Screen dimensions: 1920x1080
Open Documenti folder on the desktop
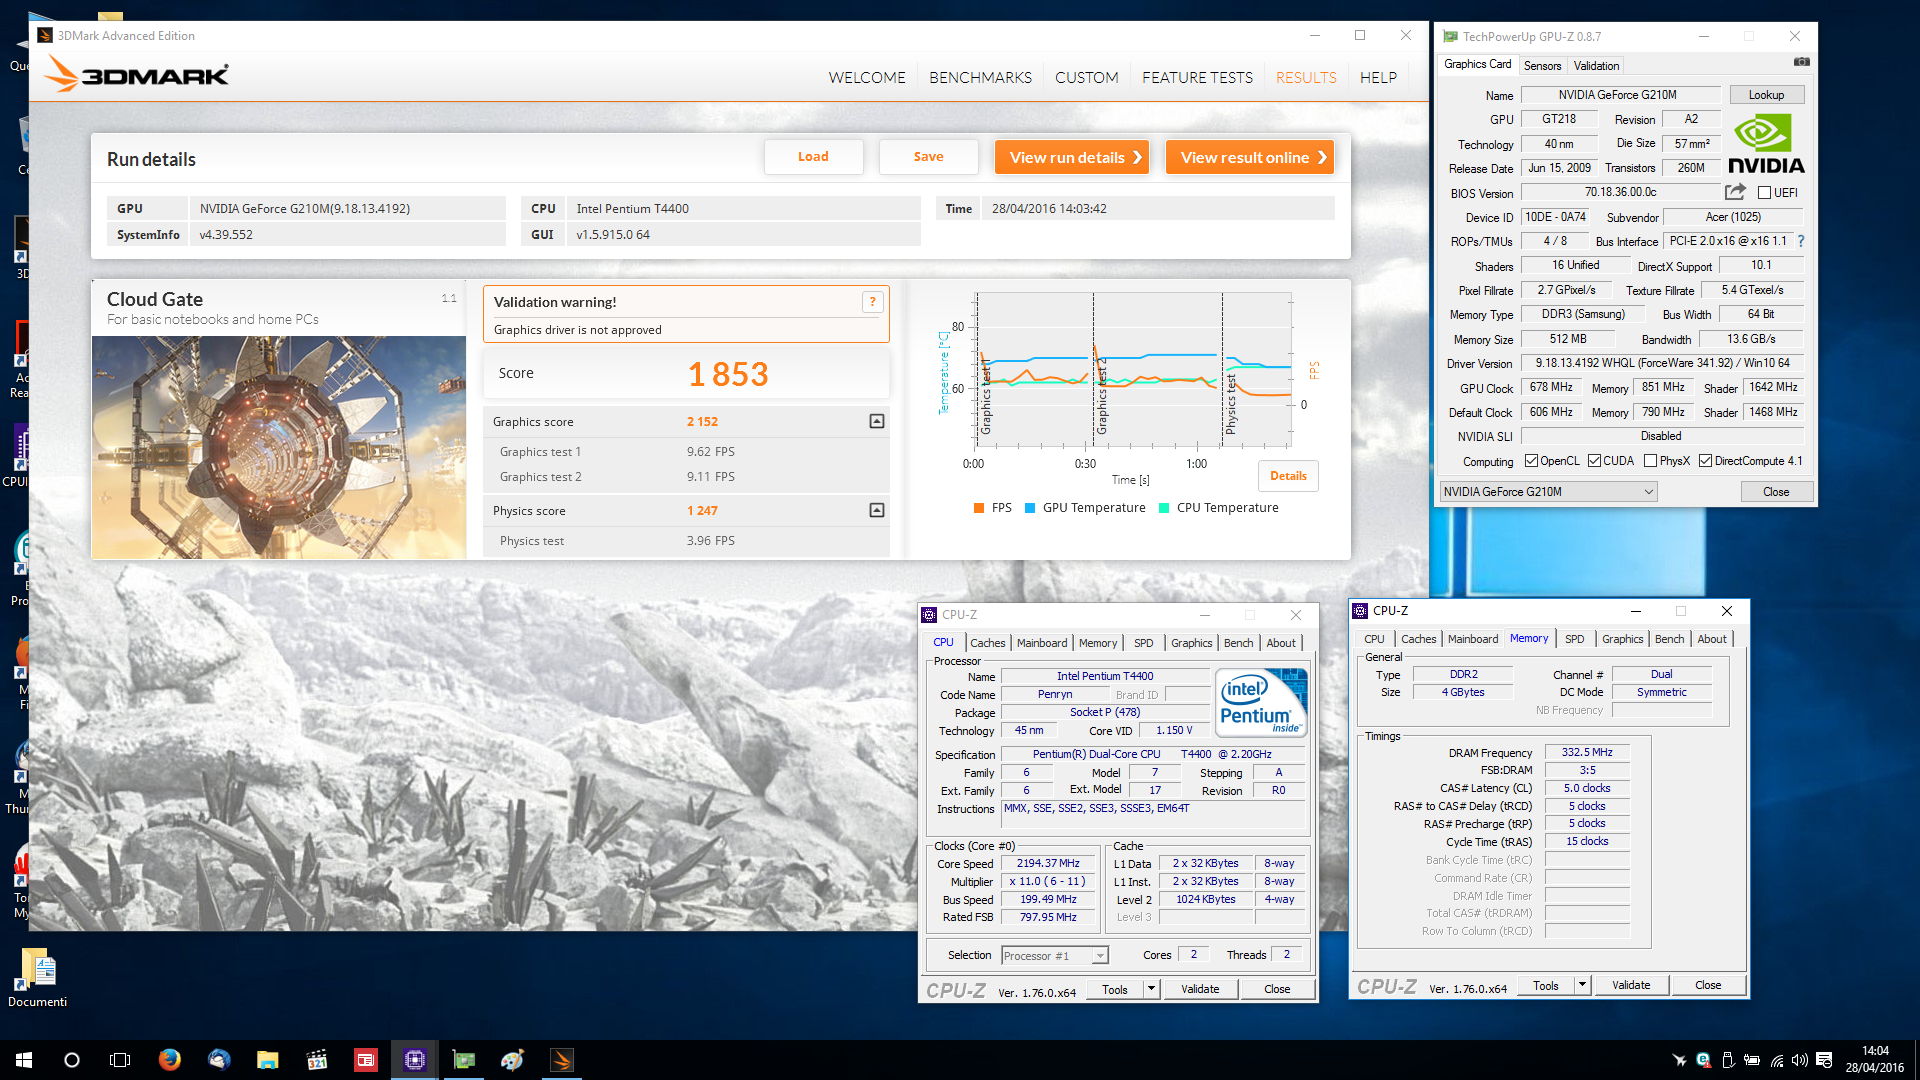38,978
